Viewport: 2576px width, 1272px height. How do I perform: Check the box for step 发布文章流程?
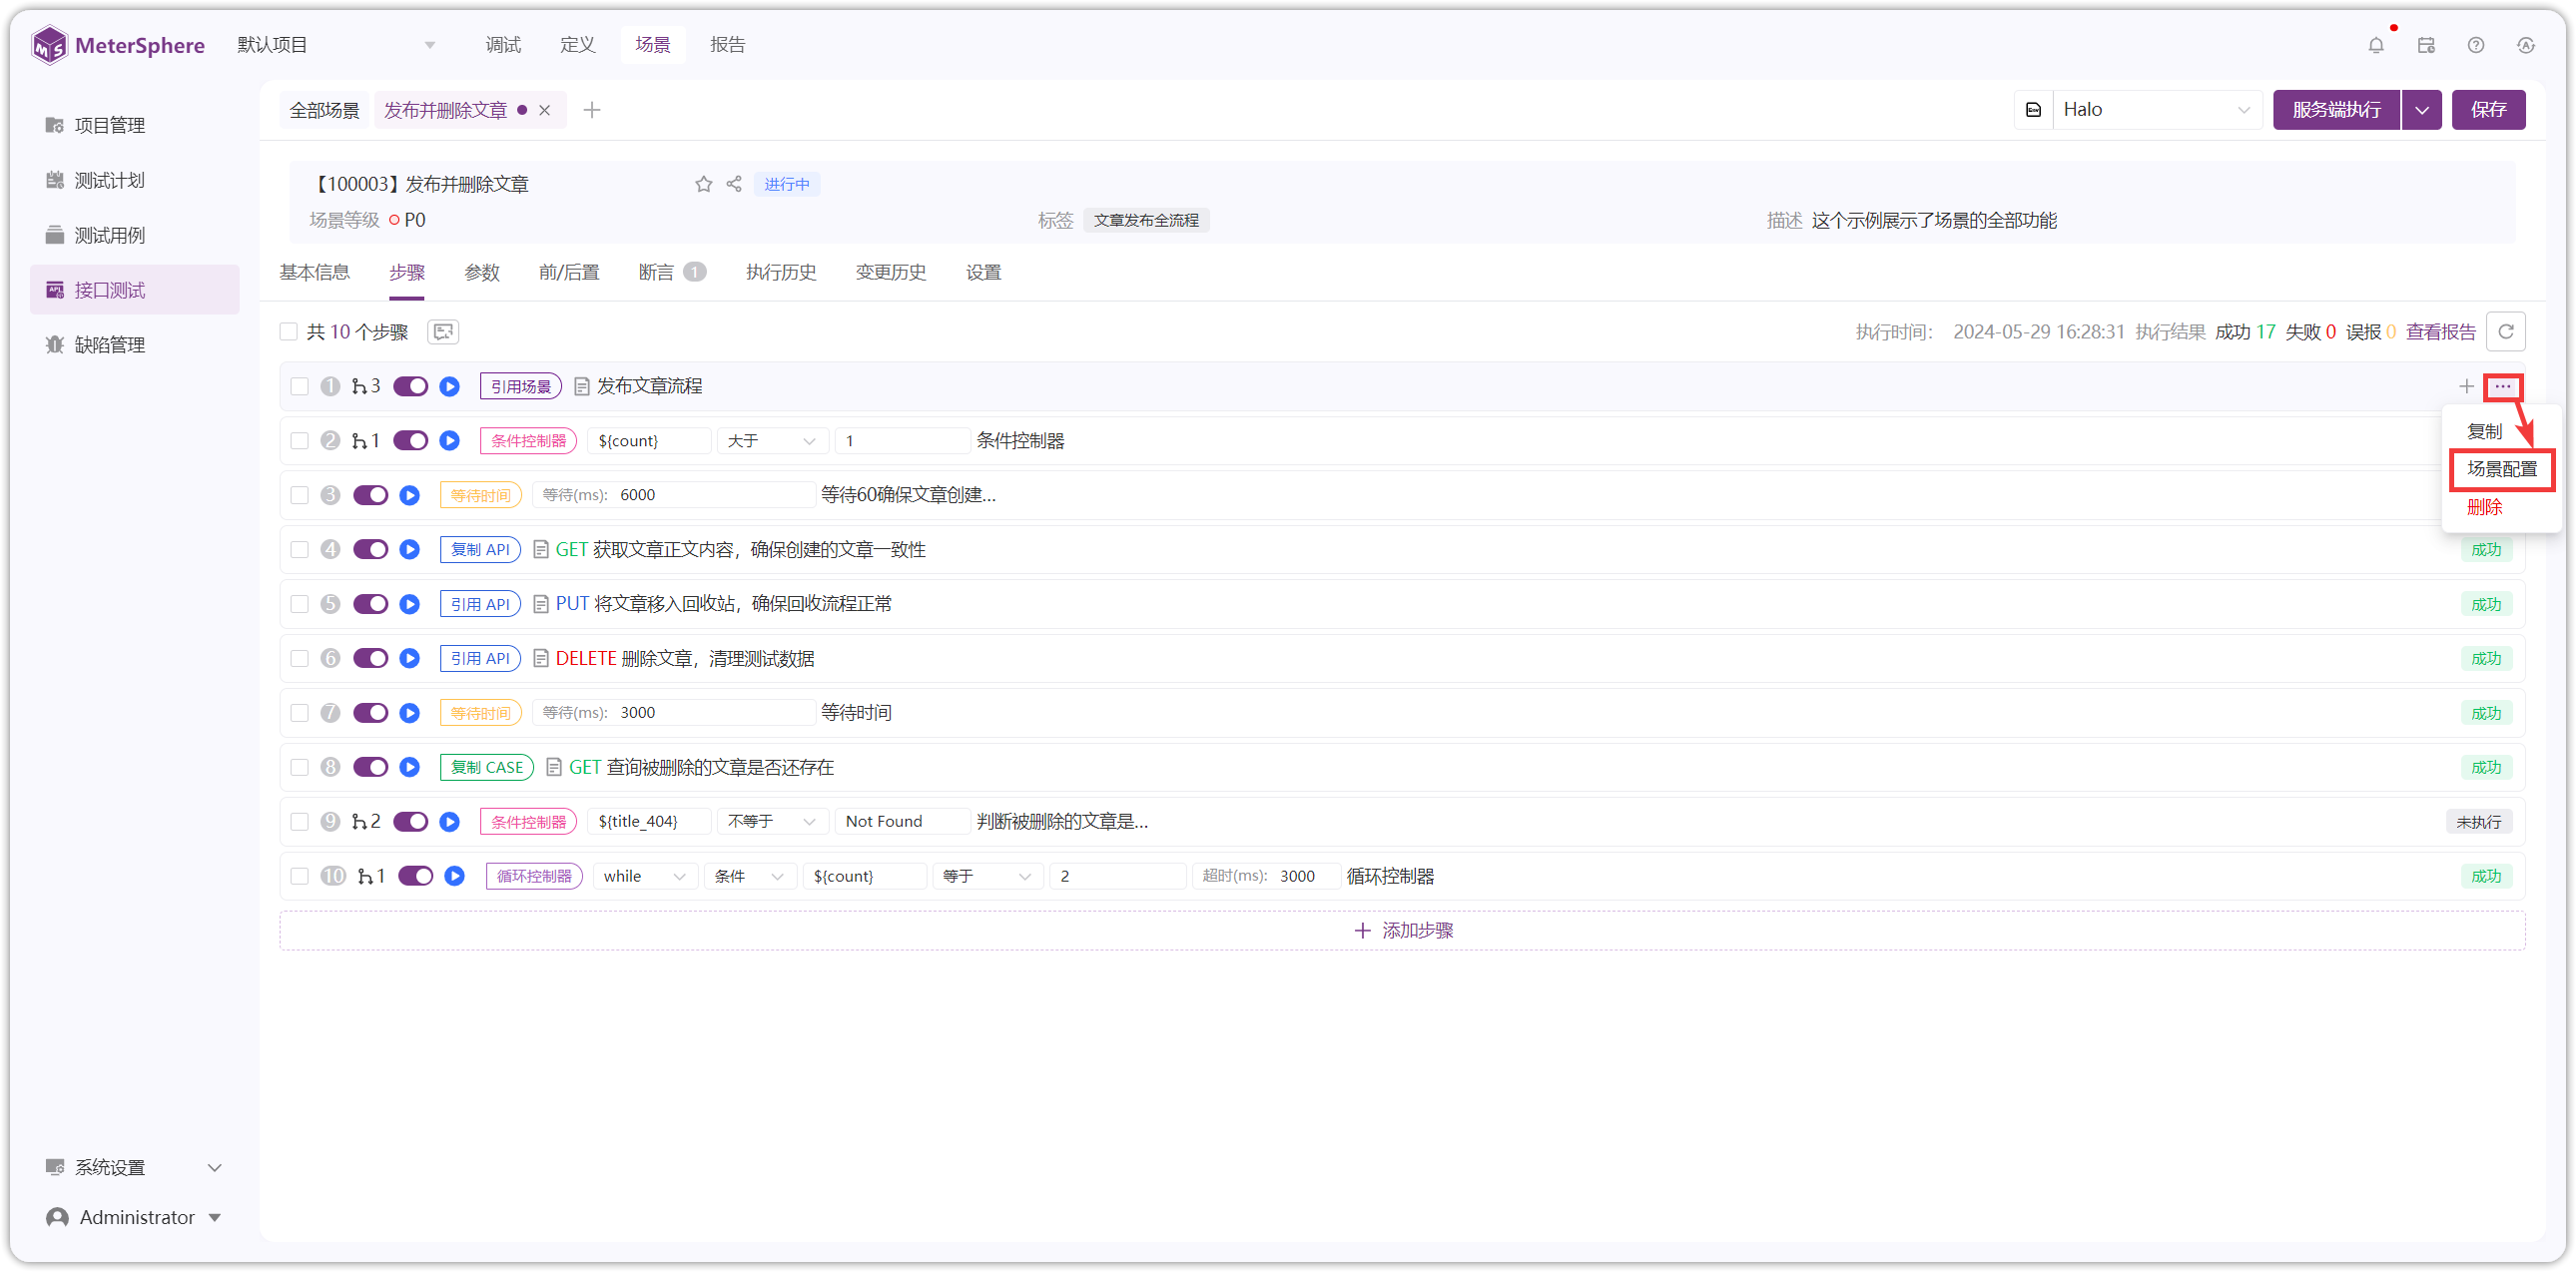pos(300,386)
